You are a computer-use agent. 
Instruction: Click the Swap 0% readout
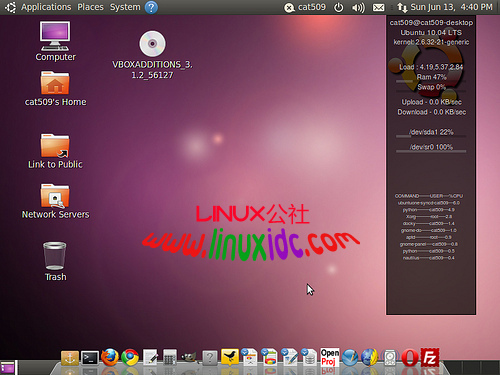[x=431, y=87]
